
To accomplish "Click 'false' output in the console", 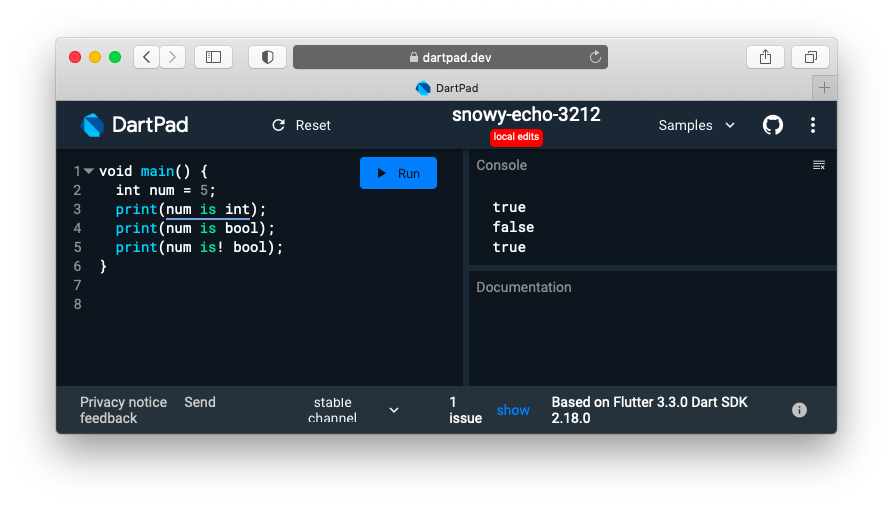I will (513, 227).
